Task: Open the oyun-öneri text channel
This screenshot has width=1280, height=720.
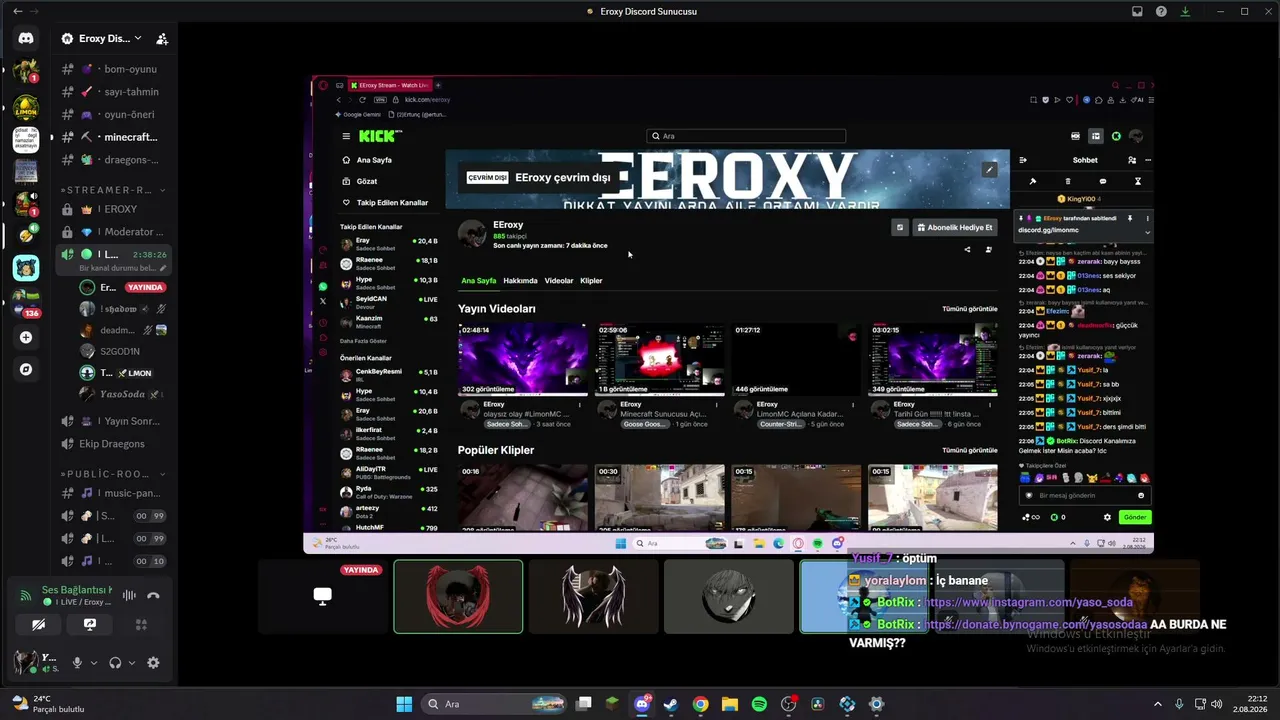Action: 114,115
